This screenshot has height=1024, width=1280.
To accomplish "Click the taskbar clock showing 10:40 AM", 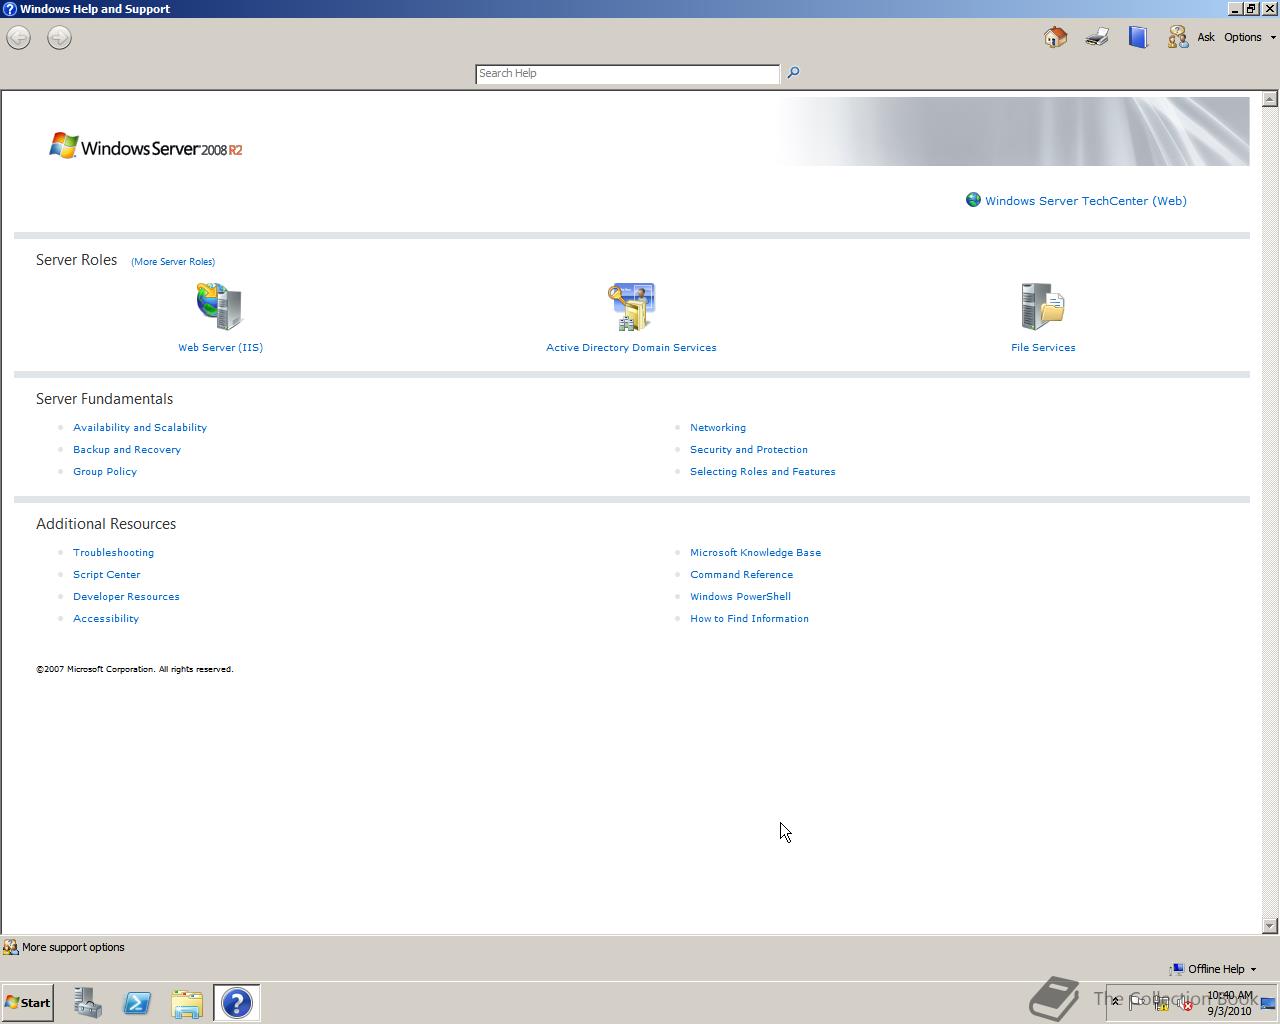I will [1230, 1003].
